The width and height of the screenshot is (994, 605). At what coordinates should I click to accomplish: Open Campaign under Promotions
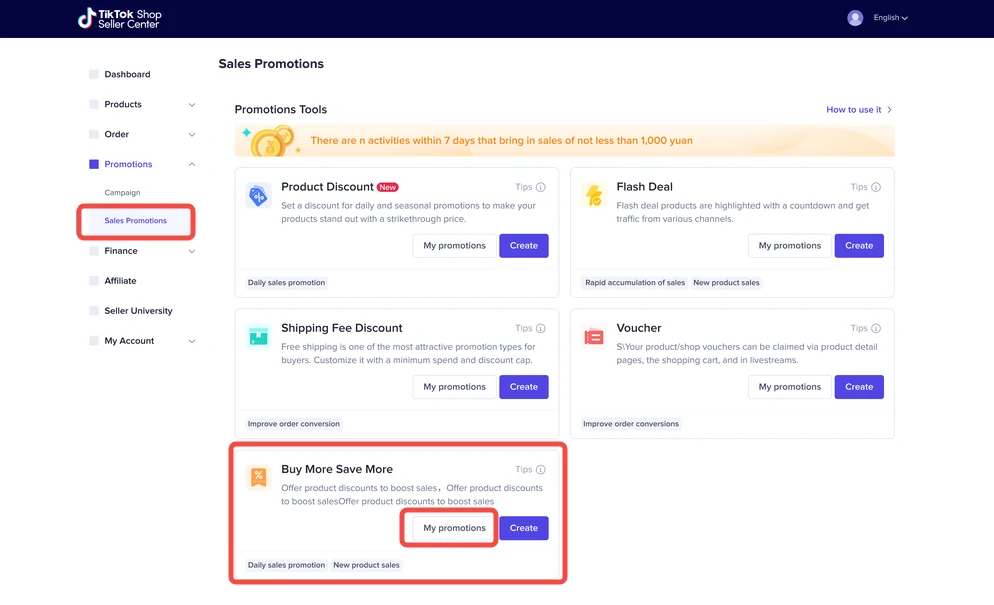(122, 192)
